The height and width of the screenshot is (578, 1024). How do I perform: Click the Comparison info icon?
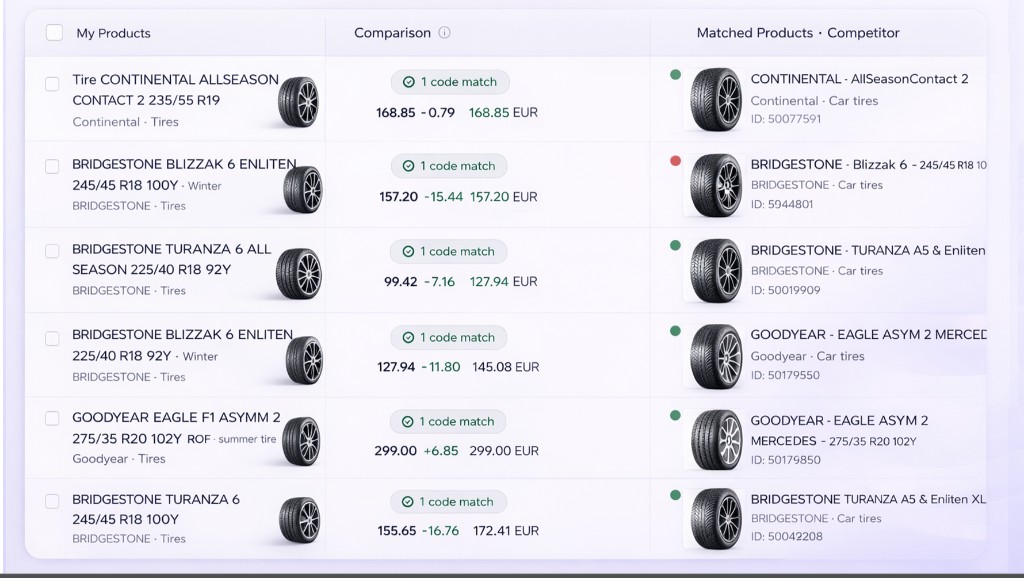tap(445, 33)
